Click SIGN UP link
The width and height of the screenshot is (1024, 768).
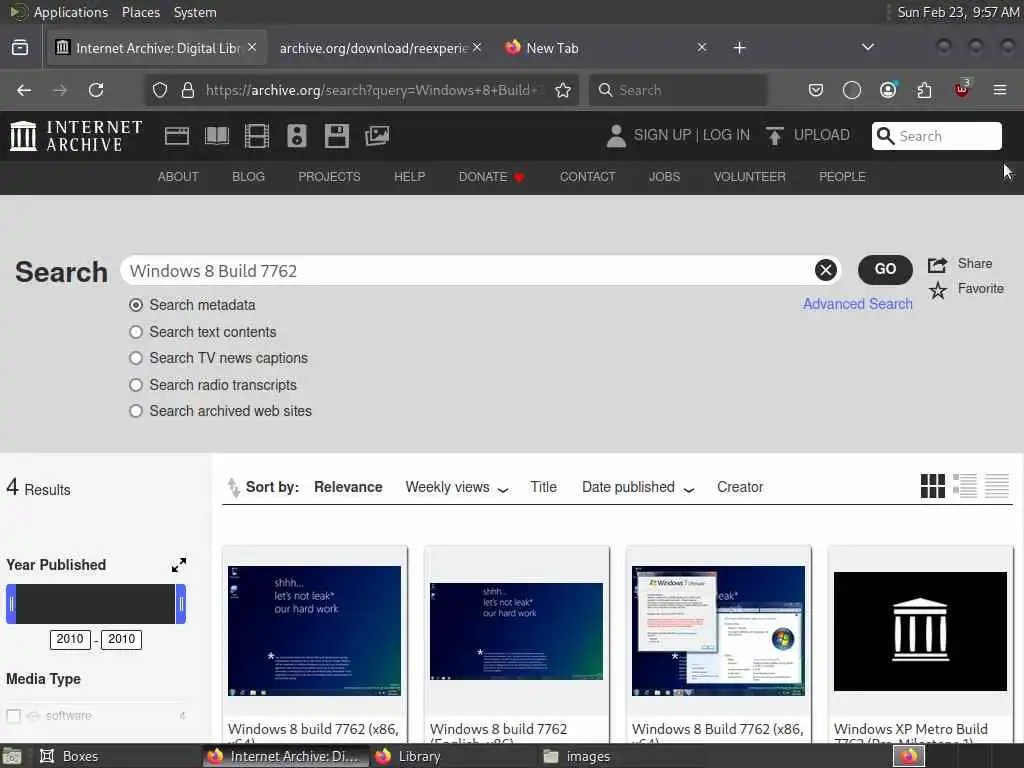point(662,135)
